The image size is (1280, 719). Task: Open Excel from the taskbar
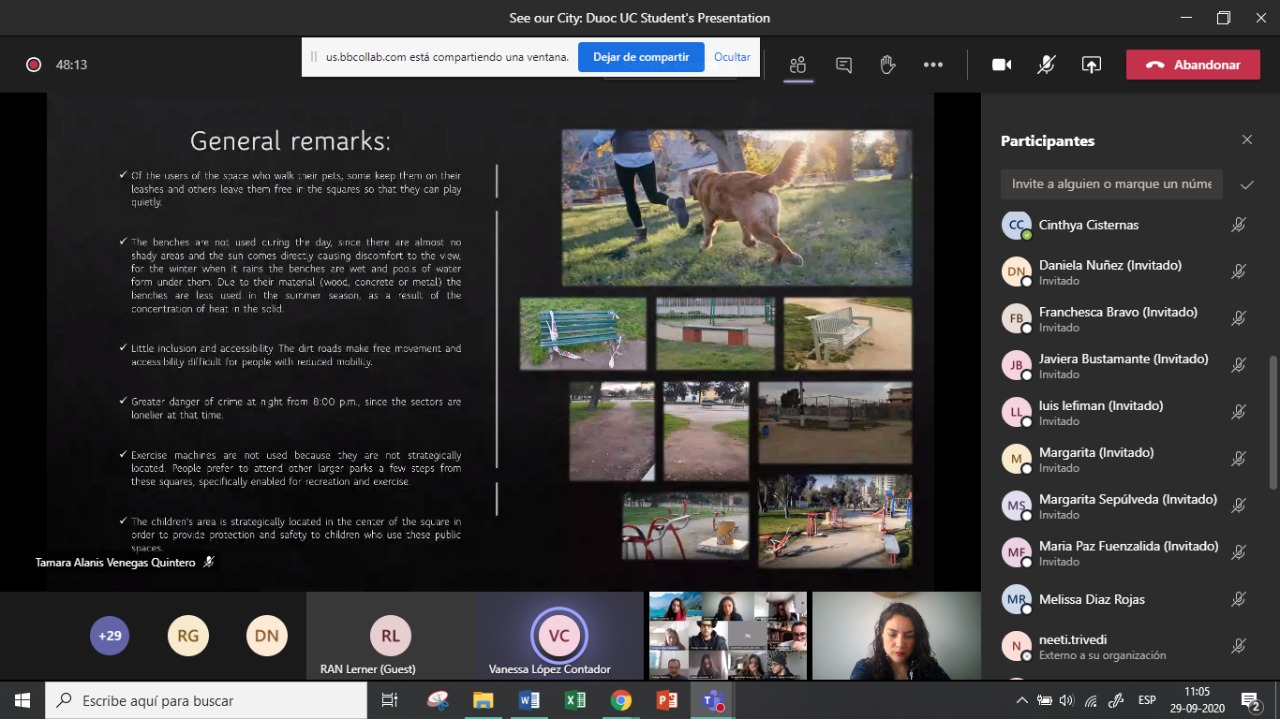[x=575, y=701]
